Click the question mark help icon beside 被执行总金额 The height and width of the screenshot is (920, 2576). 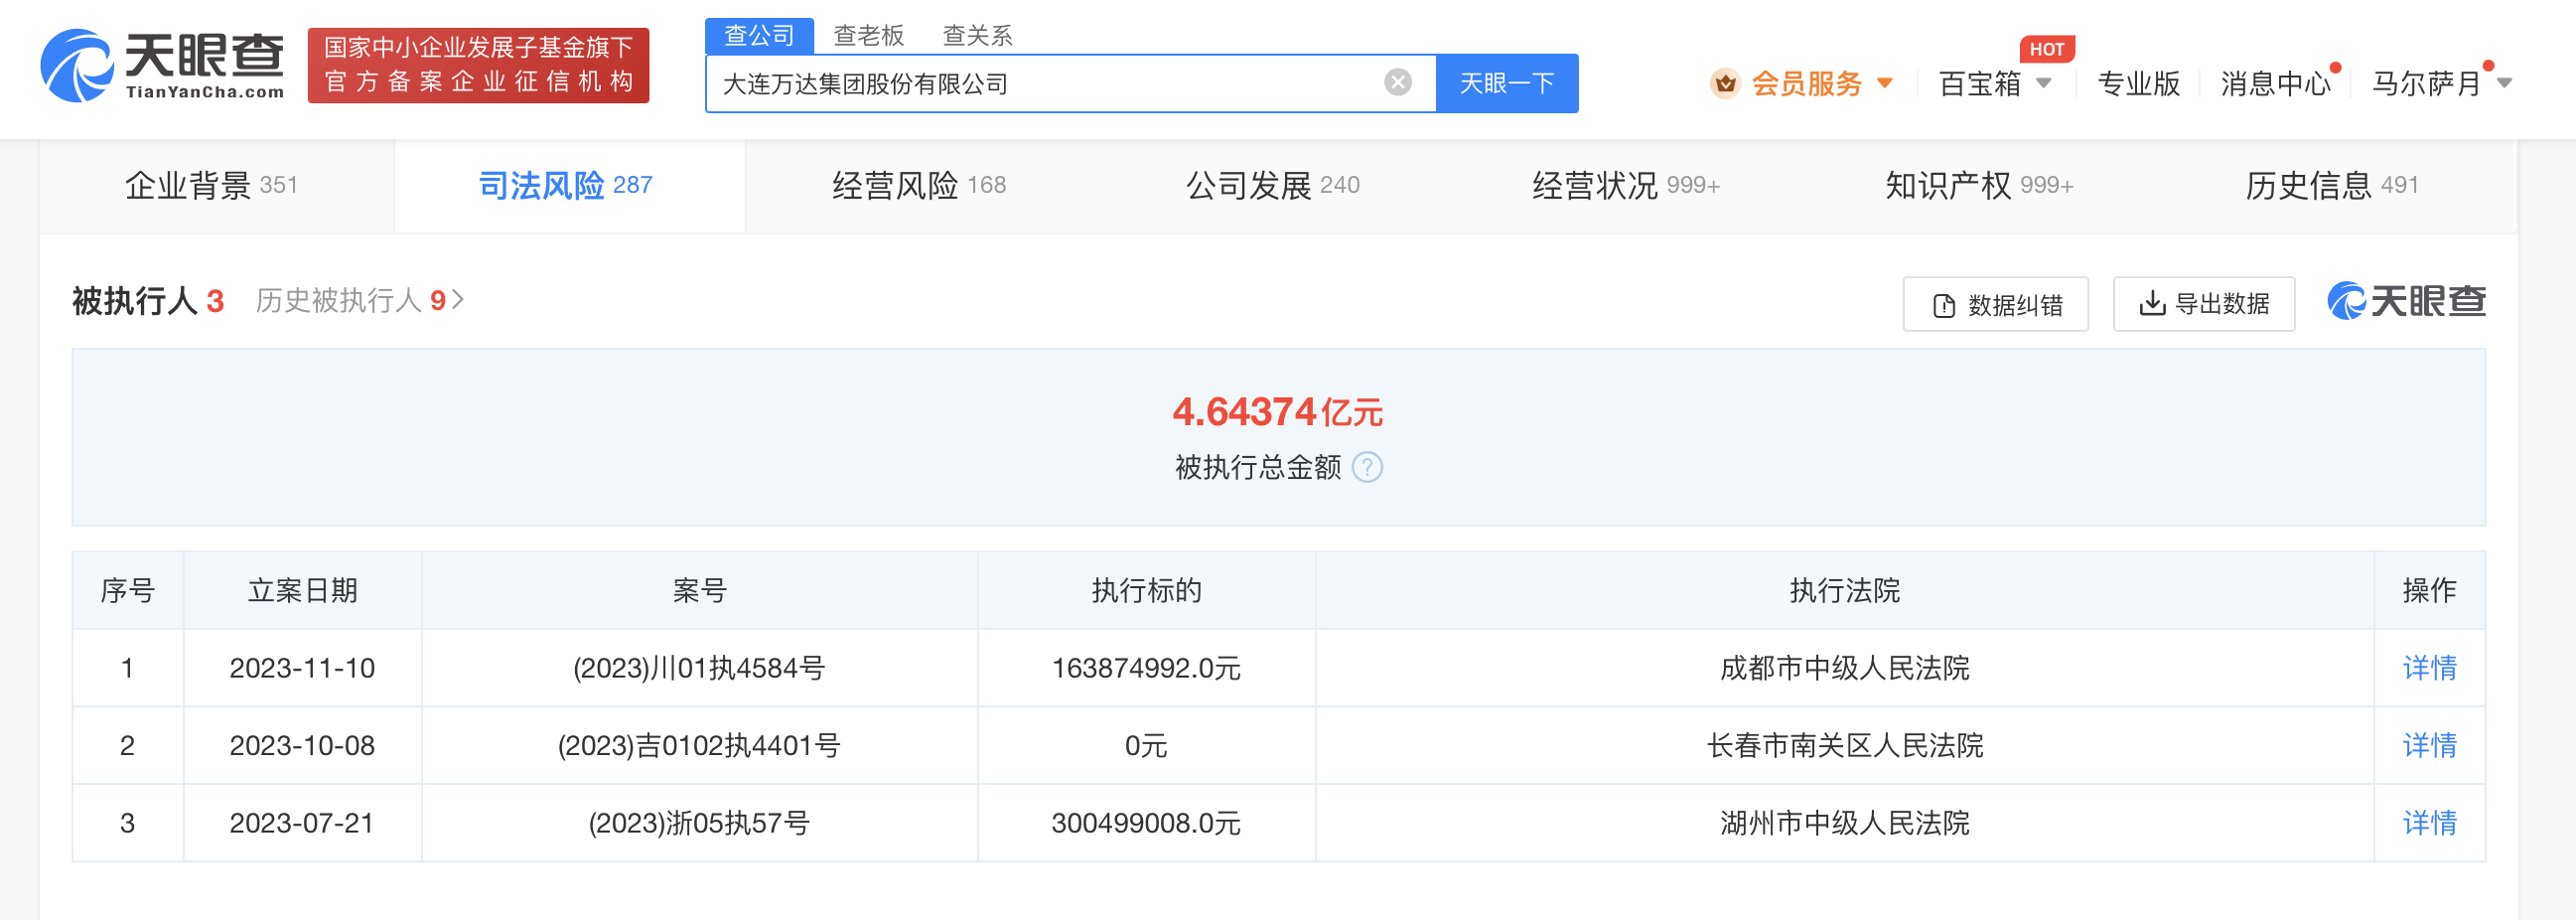(x=1367, y=467)
